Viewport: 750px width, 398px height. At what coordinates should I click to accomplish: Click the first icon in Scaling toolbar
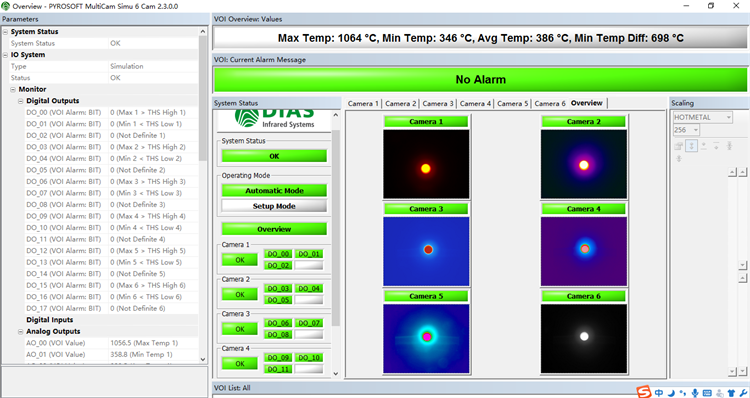coord(679,146)
